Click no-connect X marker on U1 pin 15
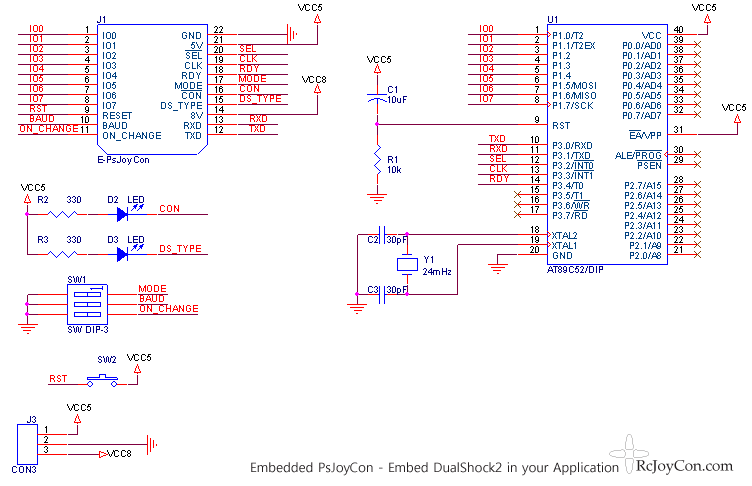 [x=517, y=194]
